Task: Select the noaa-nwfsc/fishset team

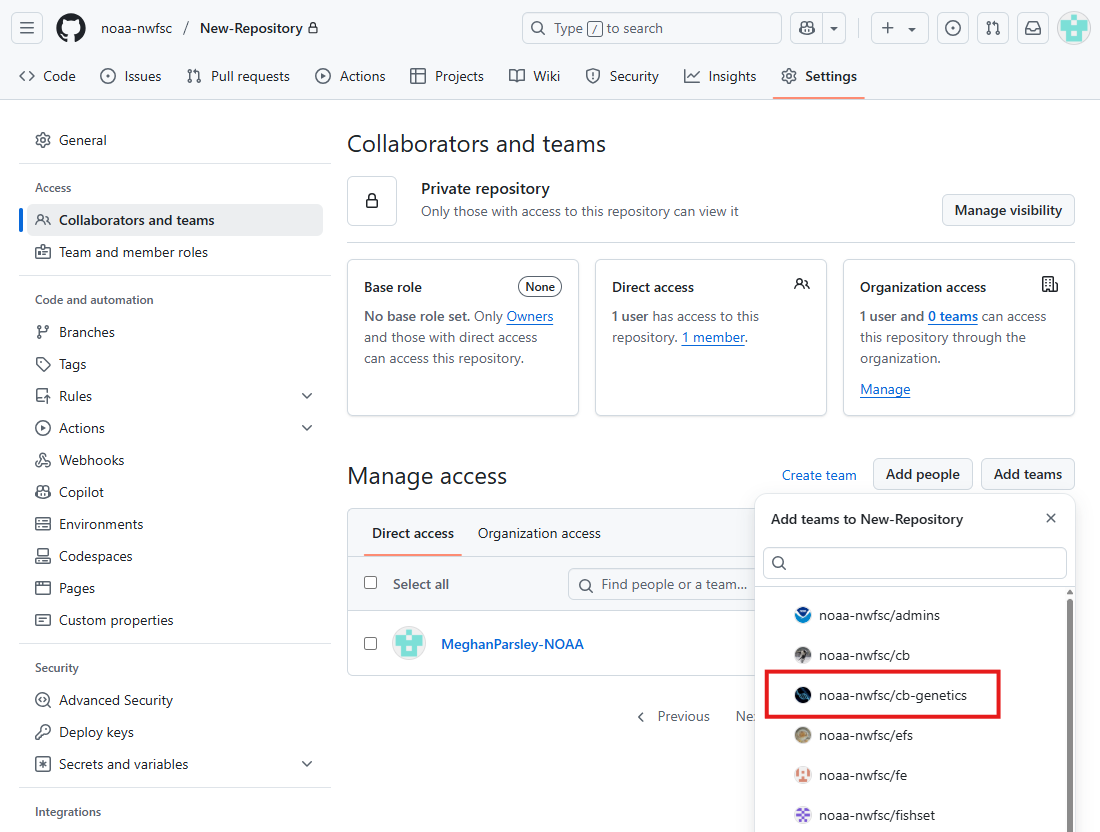Action: click(915, 815)
